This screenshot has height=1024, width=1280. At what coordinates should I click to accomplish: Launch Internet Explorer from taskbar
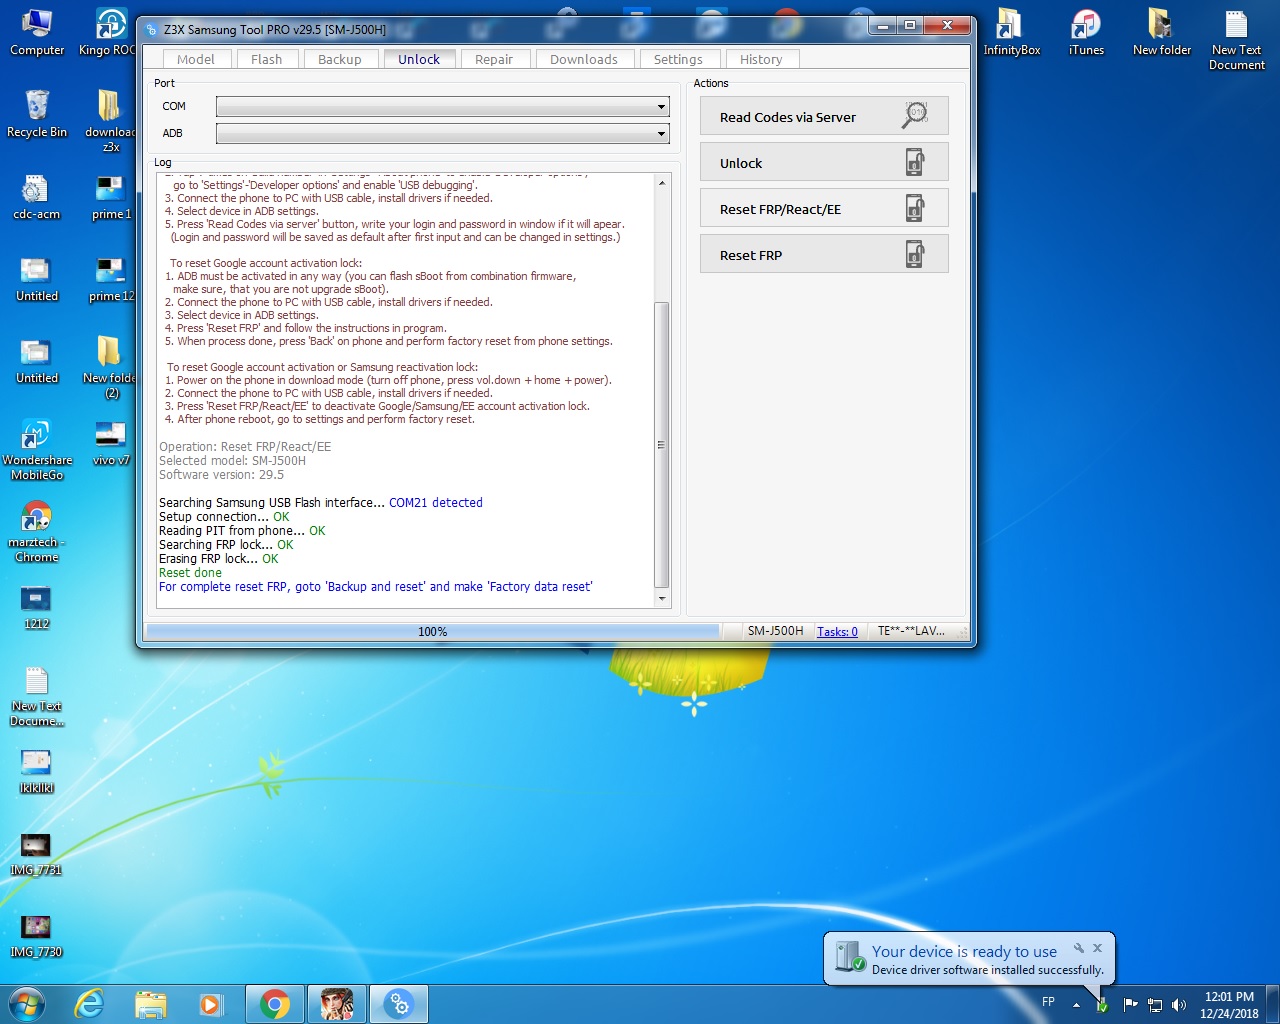(x=90, y=1004)
